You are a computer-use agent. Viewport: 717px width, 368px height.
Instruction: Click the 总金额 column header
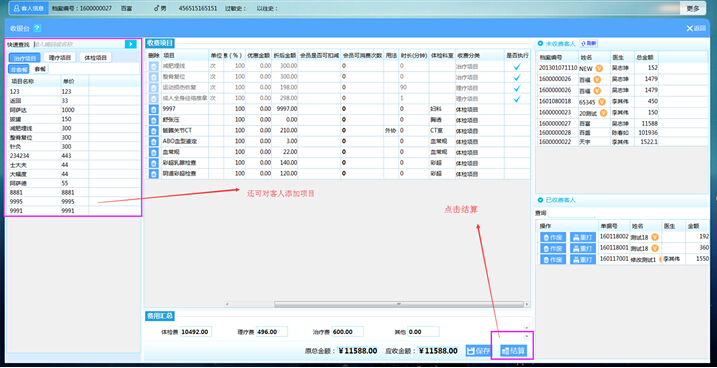[646, 58]
